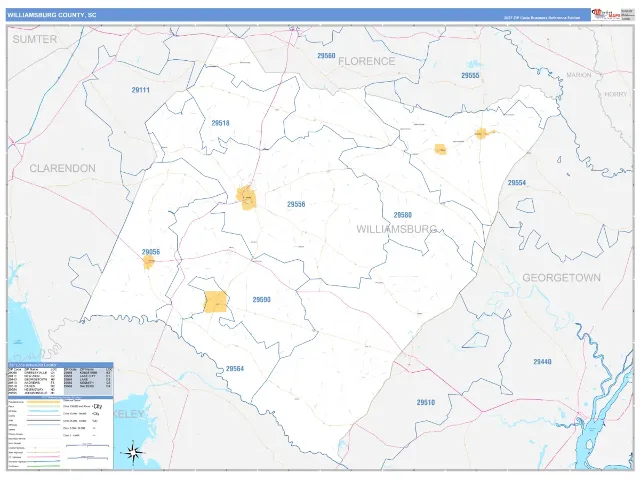Click the edition subtitle text in the header bar
The image size is (640, 480).
pos(541,18)
